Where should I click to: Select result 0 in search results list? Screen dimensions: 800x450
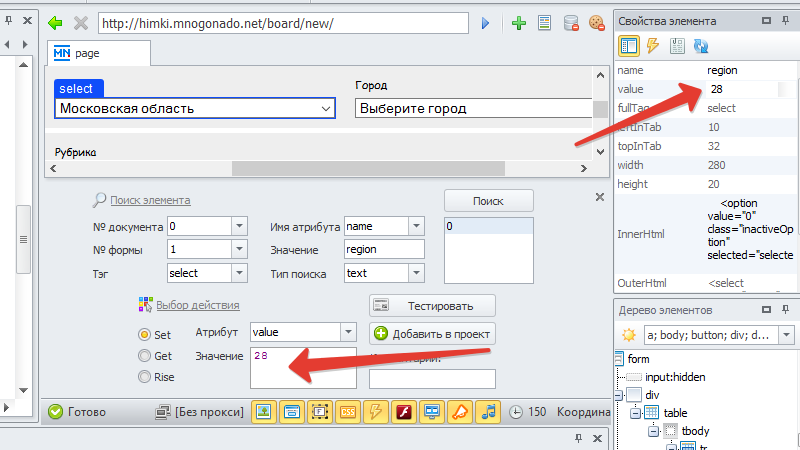[x=489, y=226]
